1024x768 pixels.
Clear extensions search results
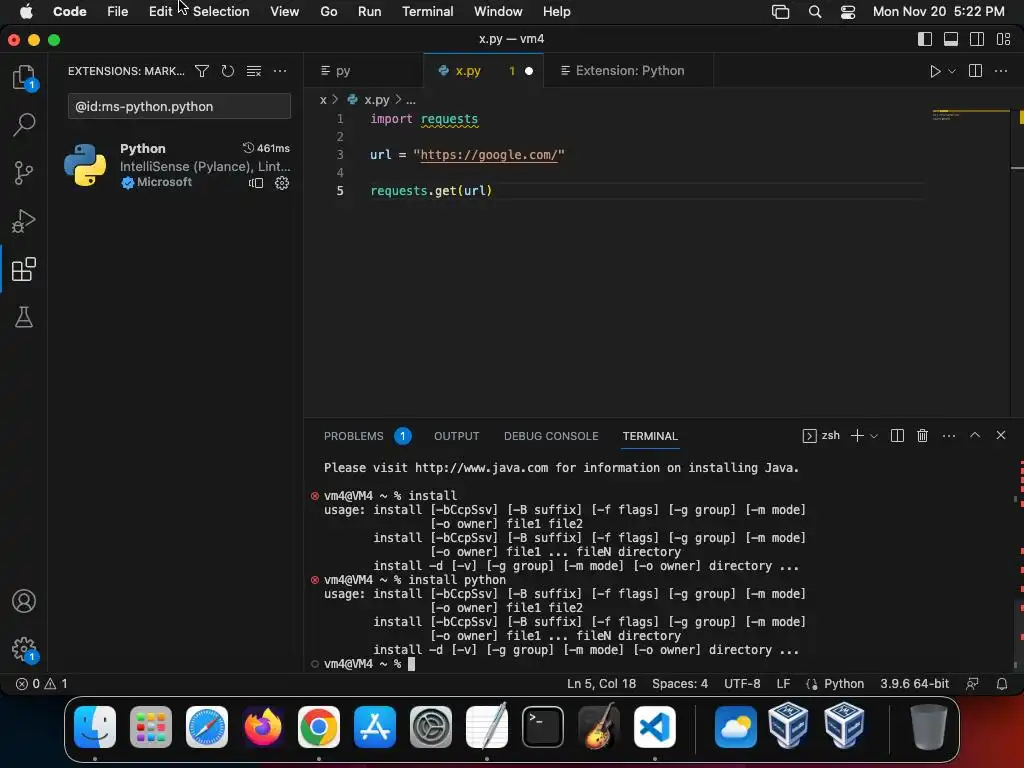point(253,71)
